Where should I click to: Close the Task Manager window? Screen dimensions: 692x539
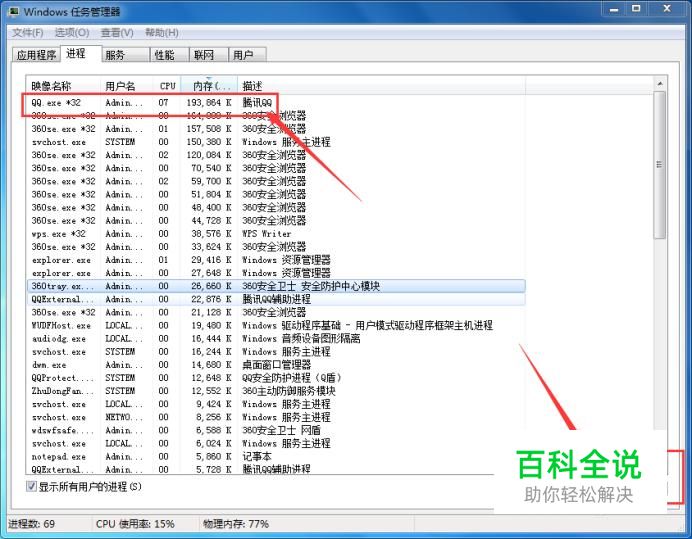[667, 9]
